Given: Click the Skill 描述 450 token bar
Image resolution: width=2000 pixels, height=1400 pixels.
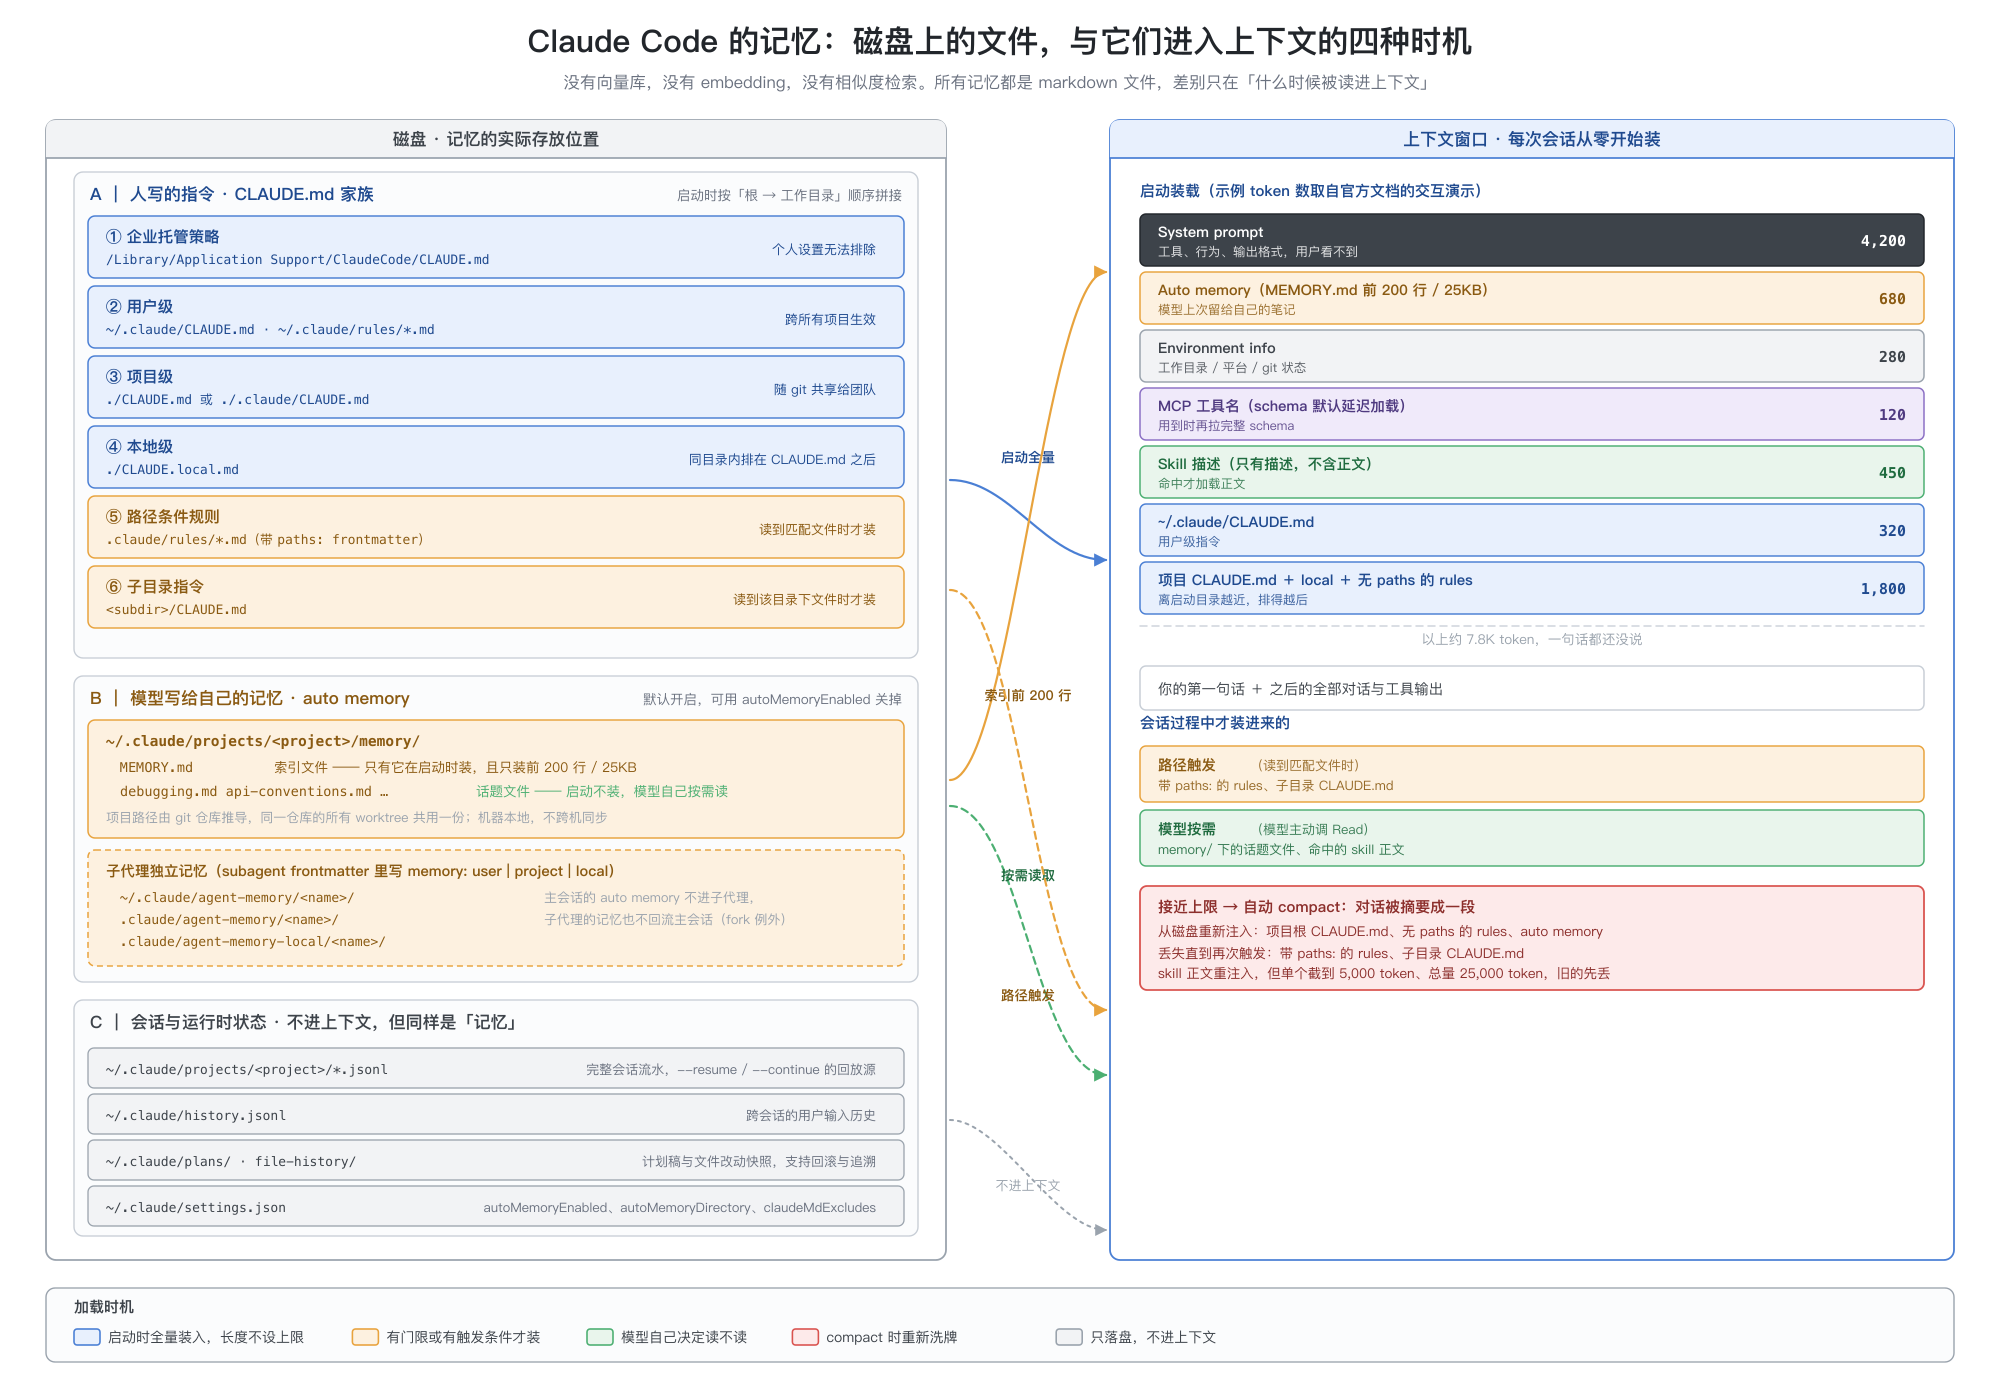Looking at the screenshot, I should 1532,472.
